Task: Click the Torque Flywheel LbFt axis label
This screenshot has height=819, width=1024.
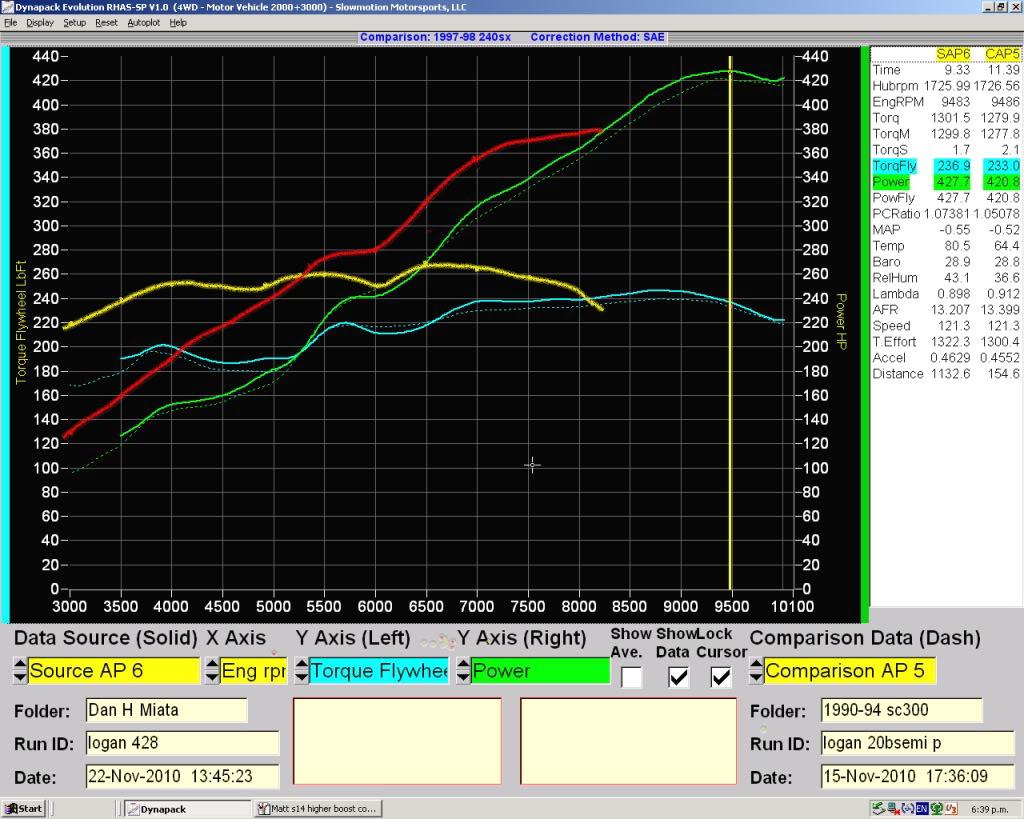Action: [x=21, y=322]
